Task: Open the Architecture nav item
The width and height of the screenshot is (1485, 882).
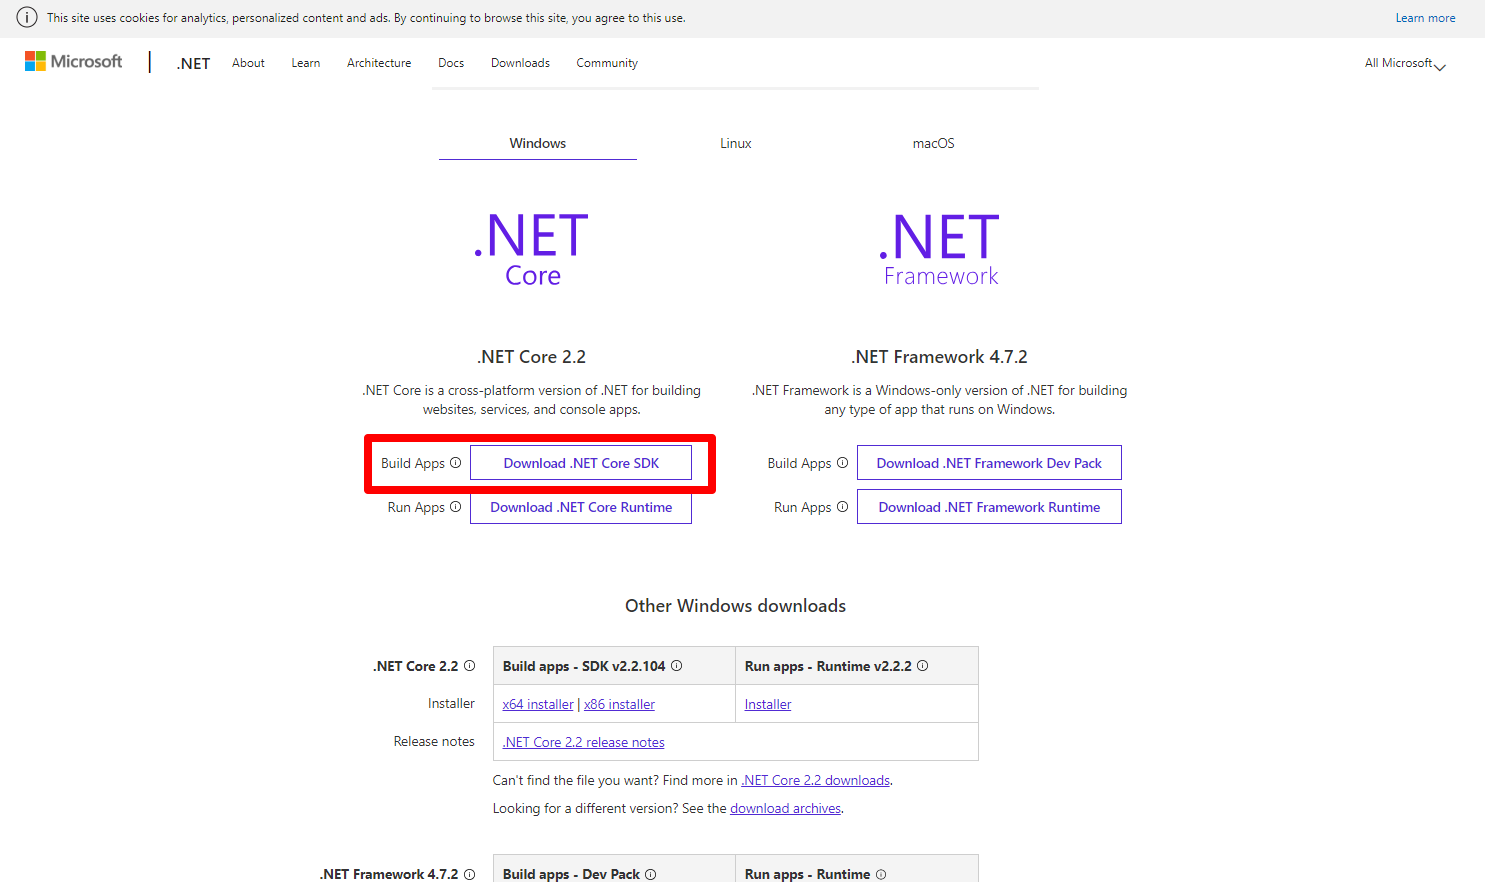Action: click(x=379, y=63)
